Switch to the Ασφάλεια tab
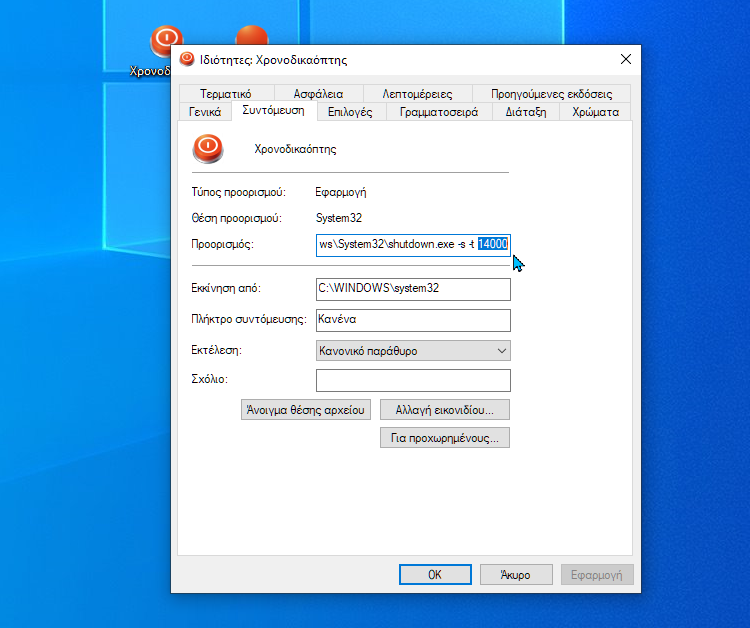Image resolution: width=750 pixels, height=628 pixels. coord(318,94)
